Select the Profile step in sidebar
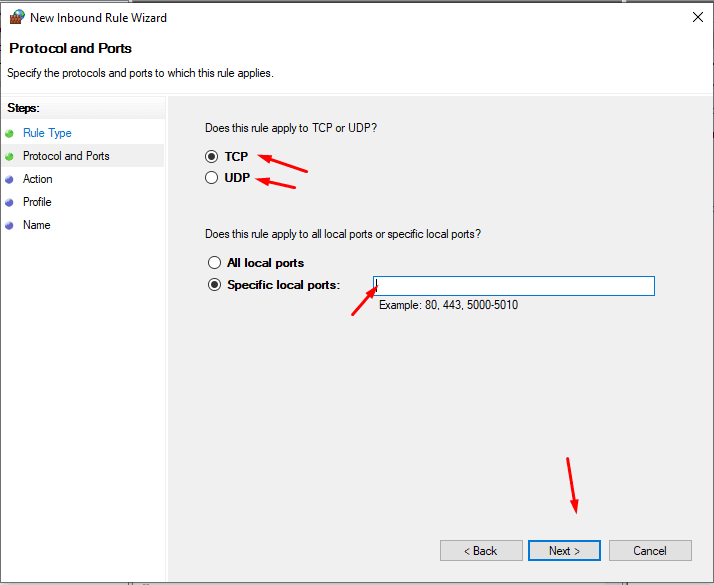 [x=37, y=202]
